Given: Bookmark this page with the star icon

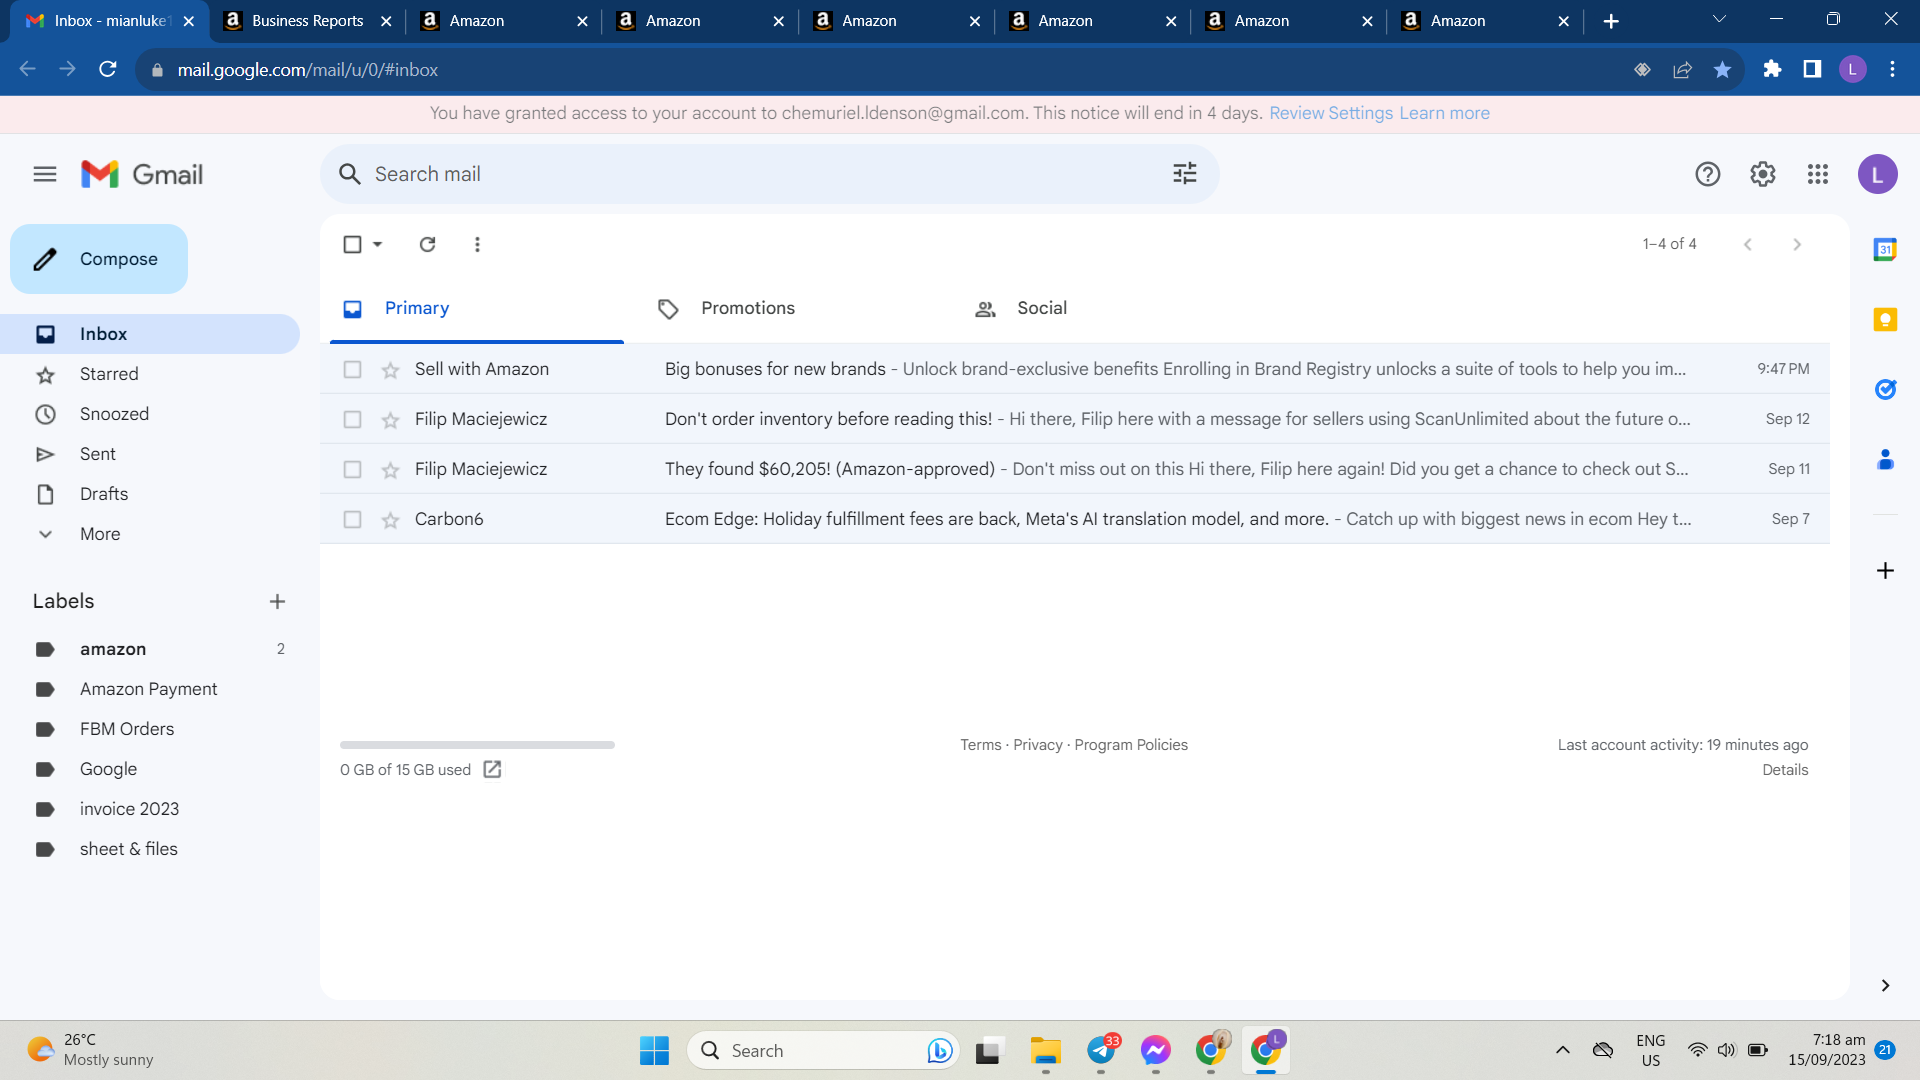Looking at the screenshot, I should pyautogui.click(x=1722, y=69).
